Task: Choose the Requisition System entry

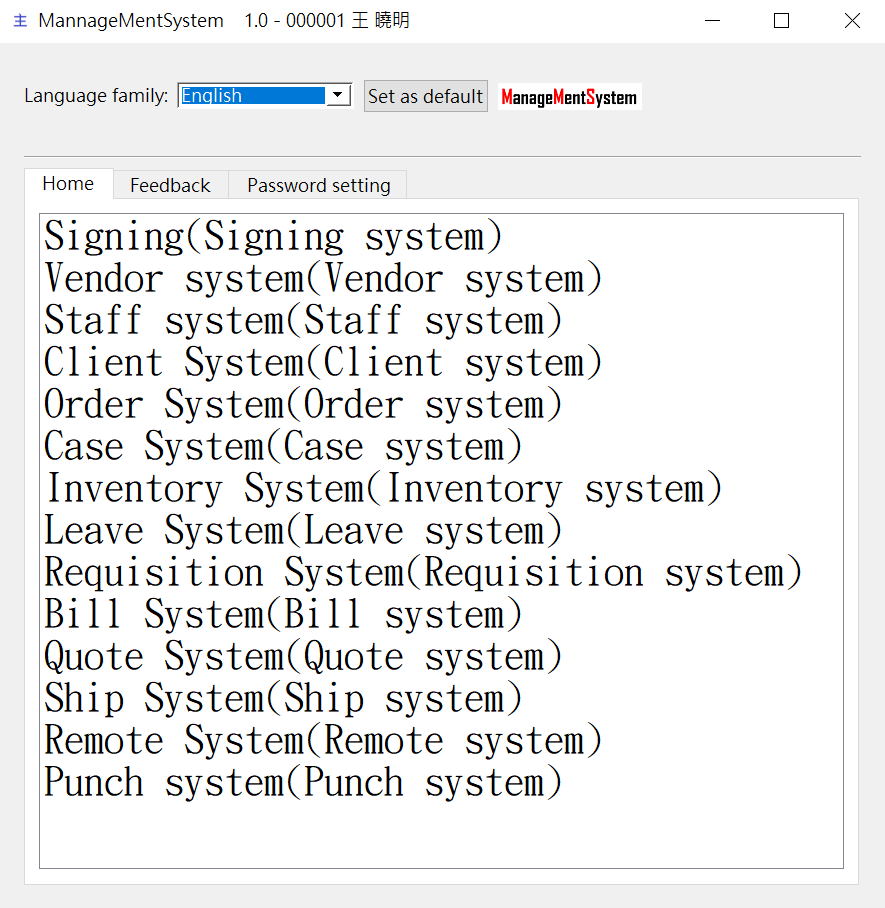Action: (423, 573)
